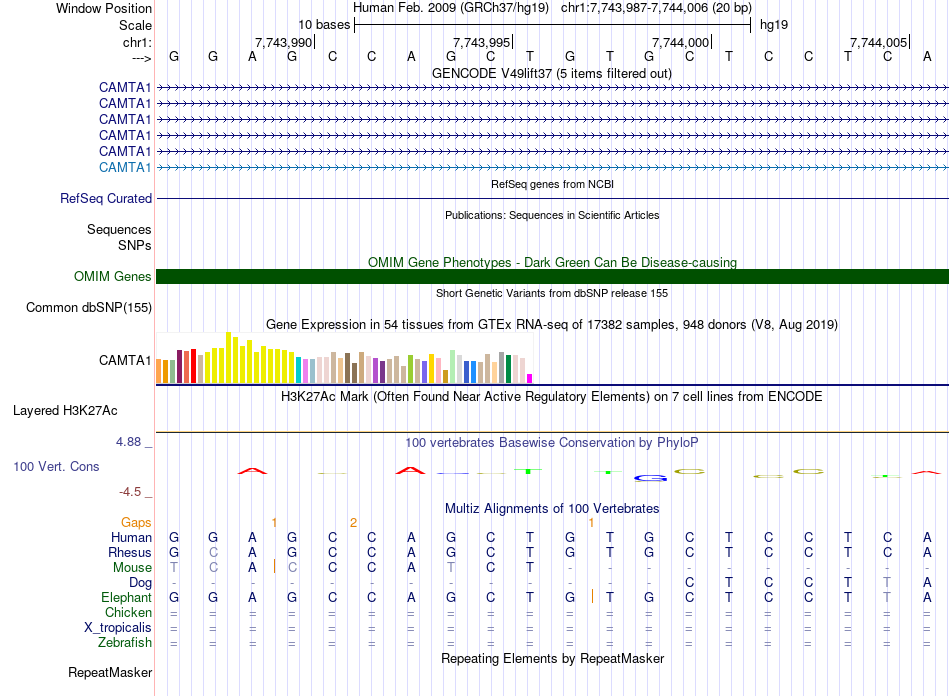Open the OMIM Genes track label

click(112, 276)
